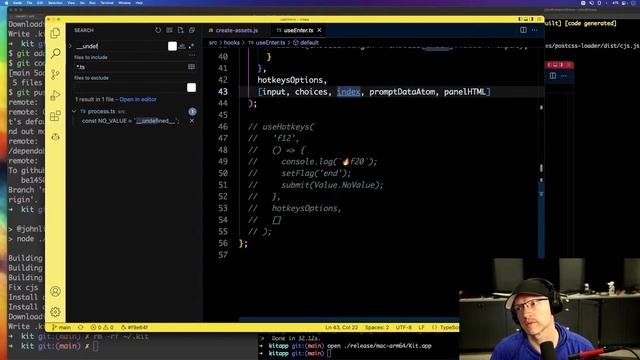
Task: Toggle Use Regular Expression in search
Action: tap(191, 46)
